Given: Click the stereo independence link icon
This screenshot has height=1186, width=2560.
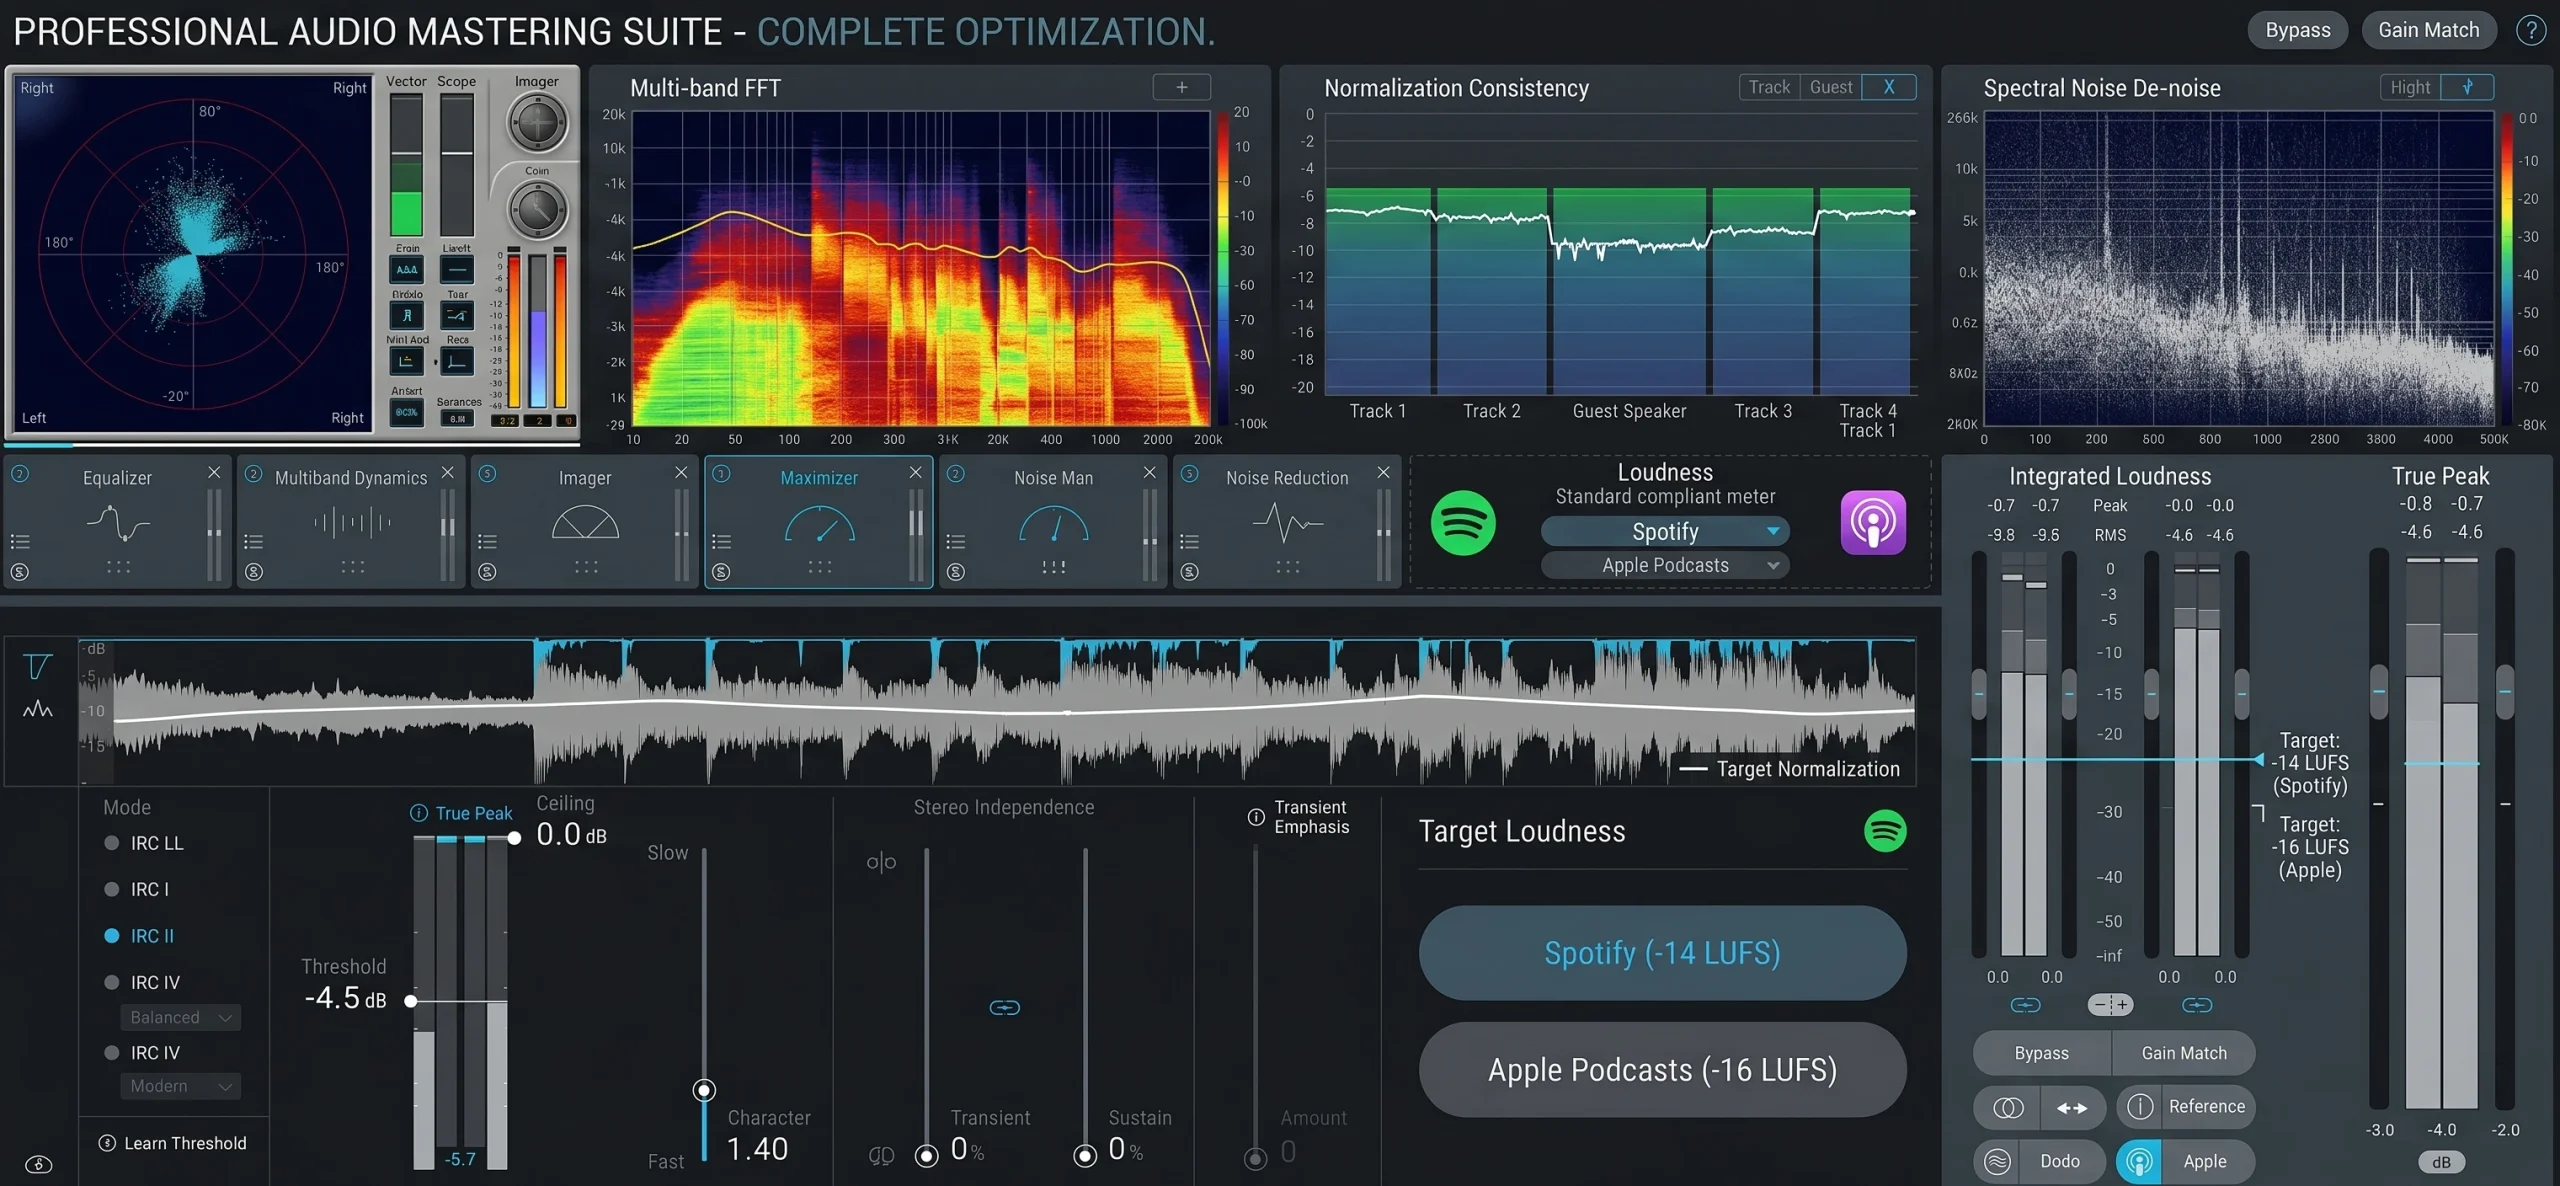Looking at the screenshot, I should click(1005, 1007).
